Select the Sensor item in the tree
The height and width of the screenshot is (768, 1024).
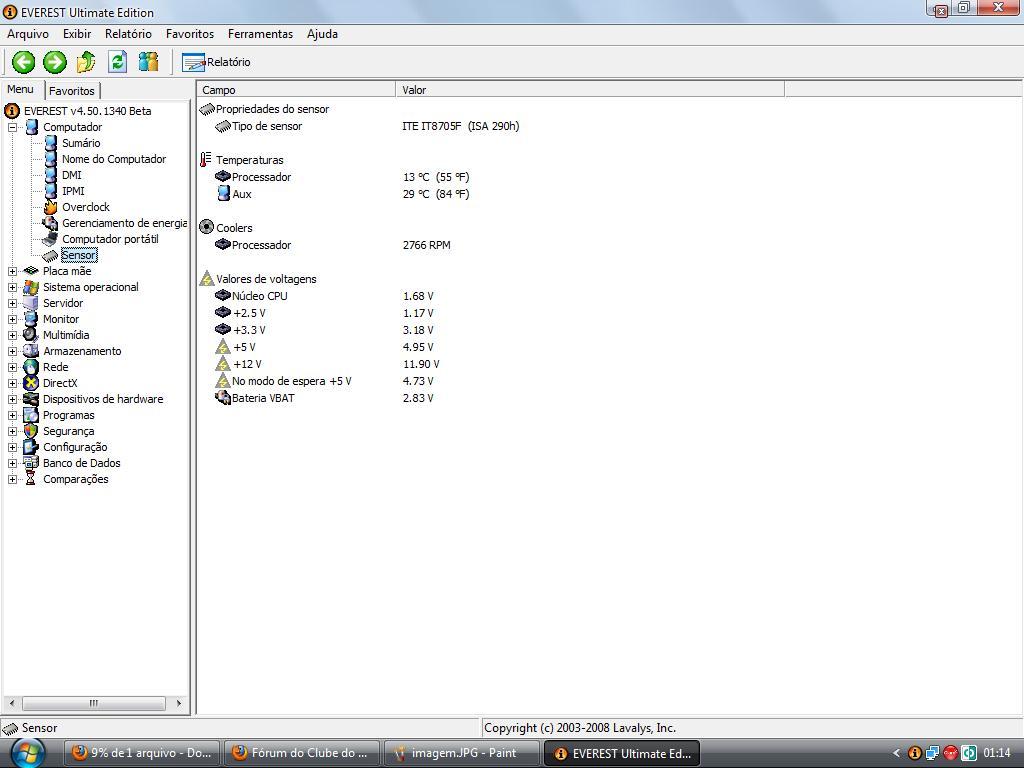(78, 255)
